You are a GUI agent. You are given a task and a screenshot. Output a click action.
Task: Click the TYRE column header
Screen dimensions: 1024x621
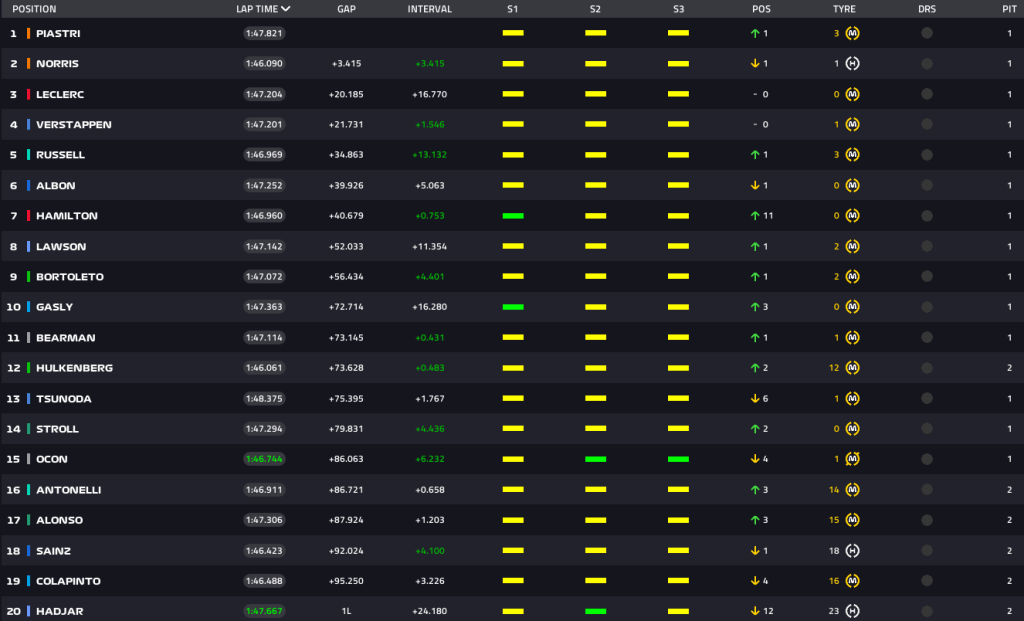pyautogui.click(x=844, y=9)
